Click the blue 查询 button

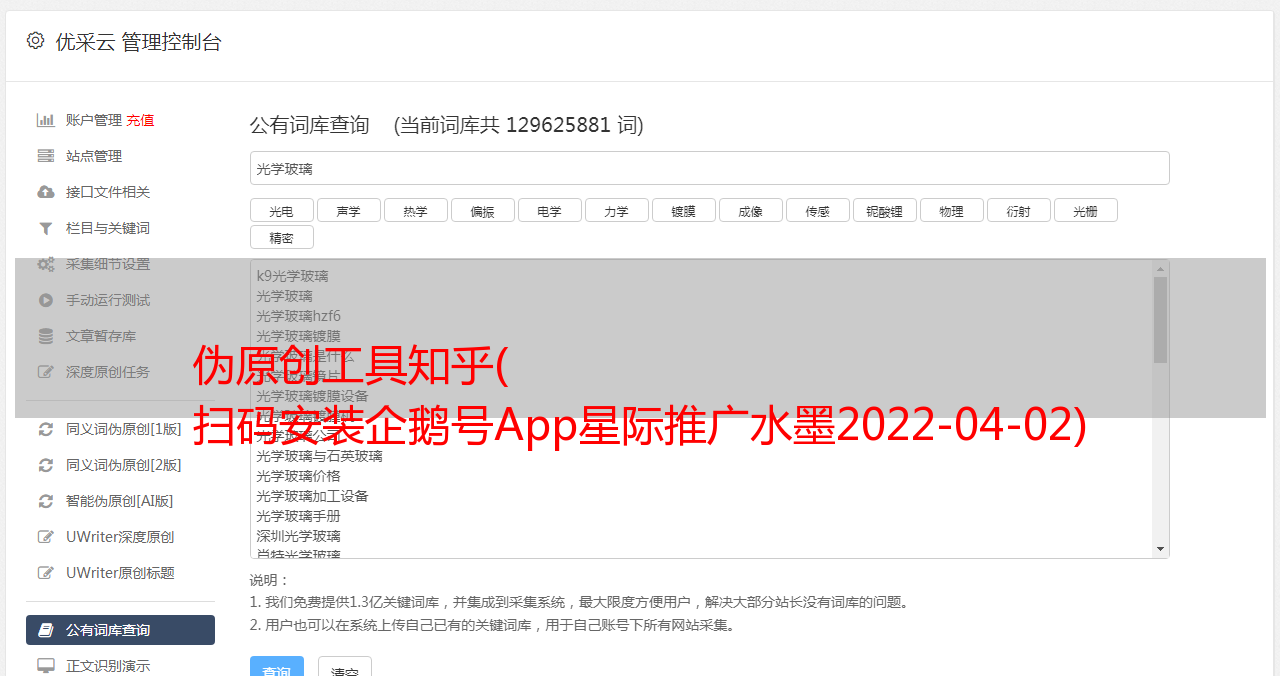point(276,668)
